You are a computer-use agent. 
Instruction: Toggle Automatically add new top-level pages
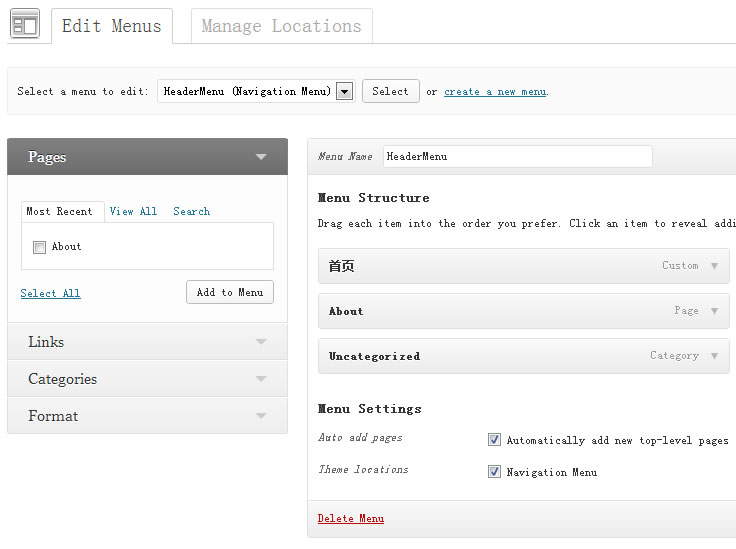[x=494, y=440]
